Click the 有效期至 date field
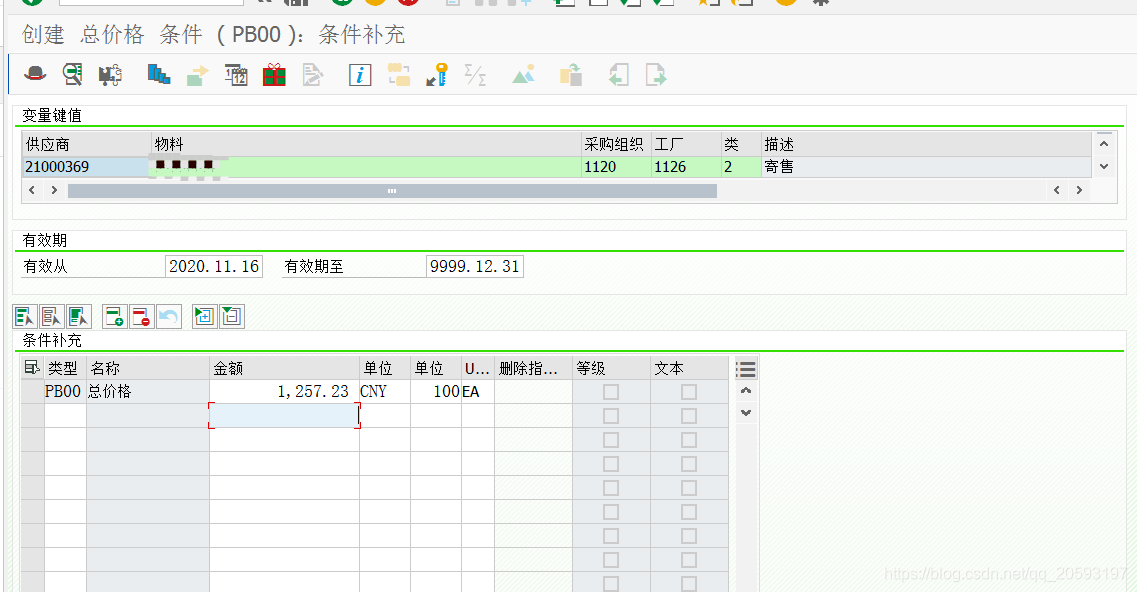Image resolution: width=1137 pixels, height=592 pixels. click(x=475, y=266)
